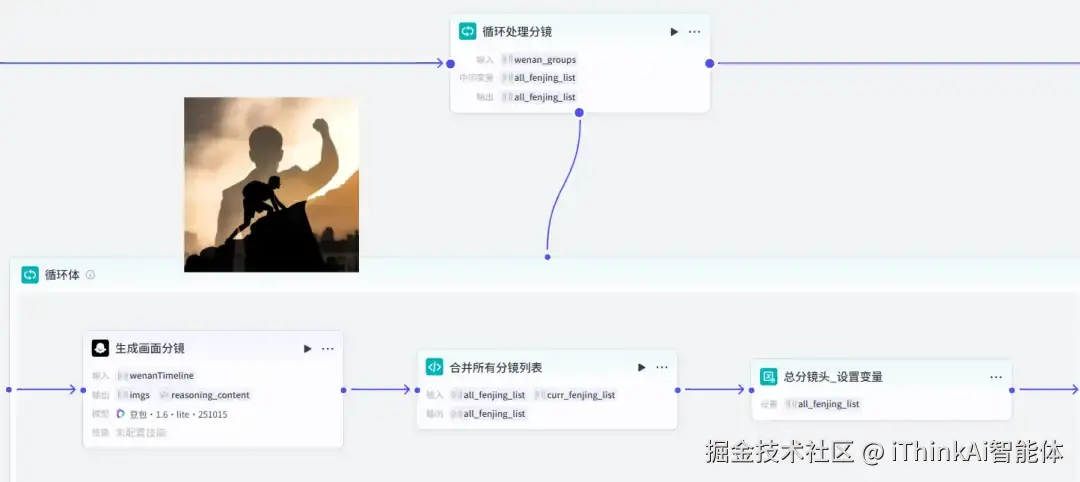Viewport: 1080px width, 482px height.
Task: Open more options menu for 总分镜头_设置变量
Action: [996, 377]
